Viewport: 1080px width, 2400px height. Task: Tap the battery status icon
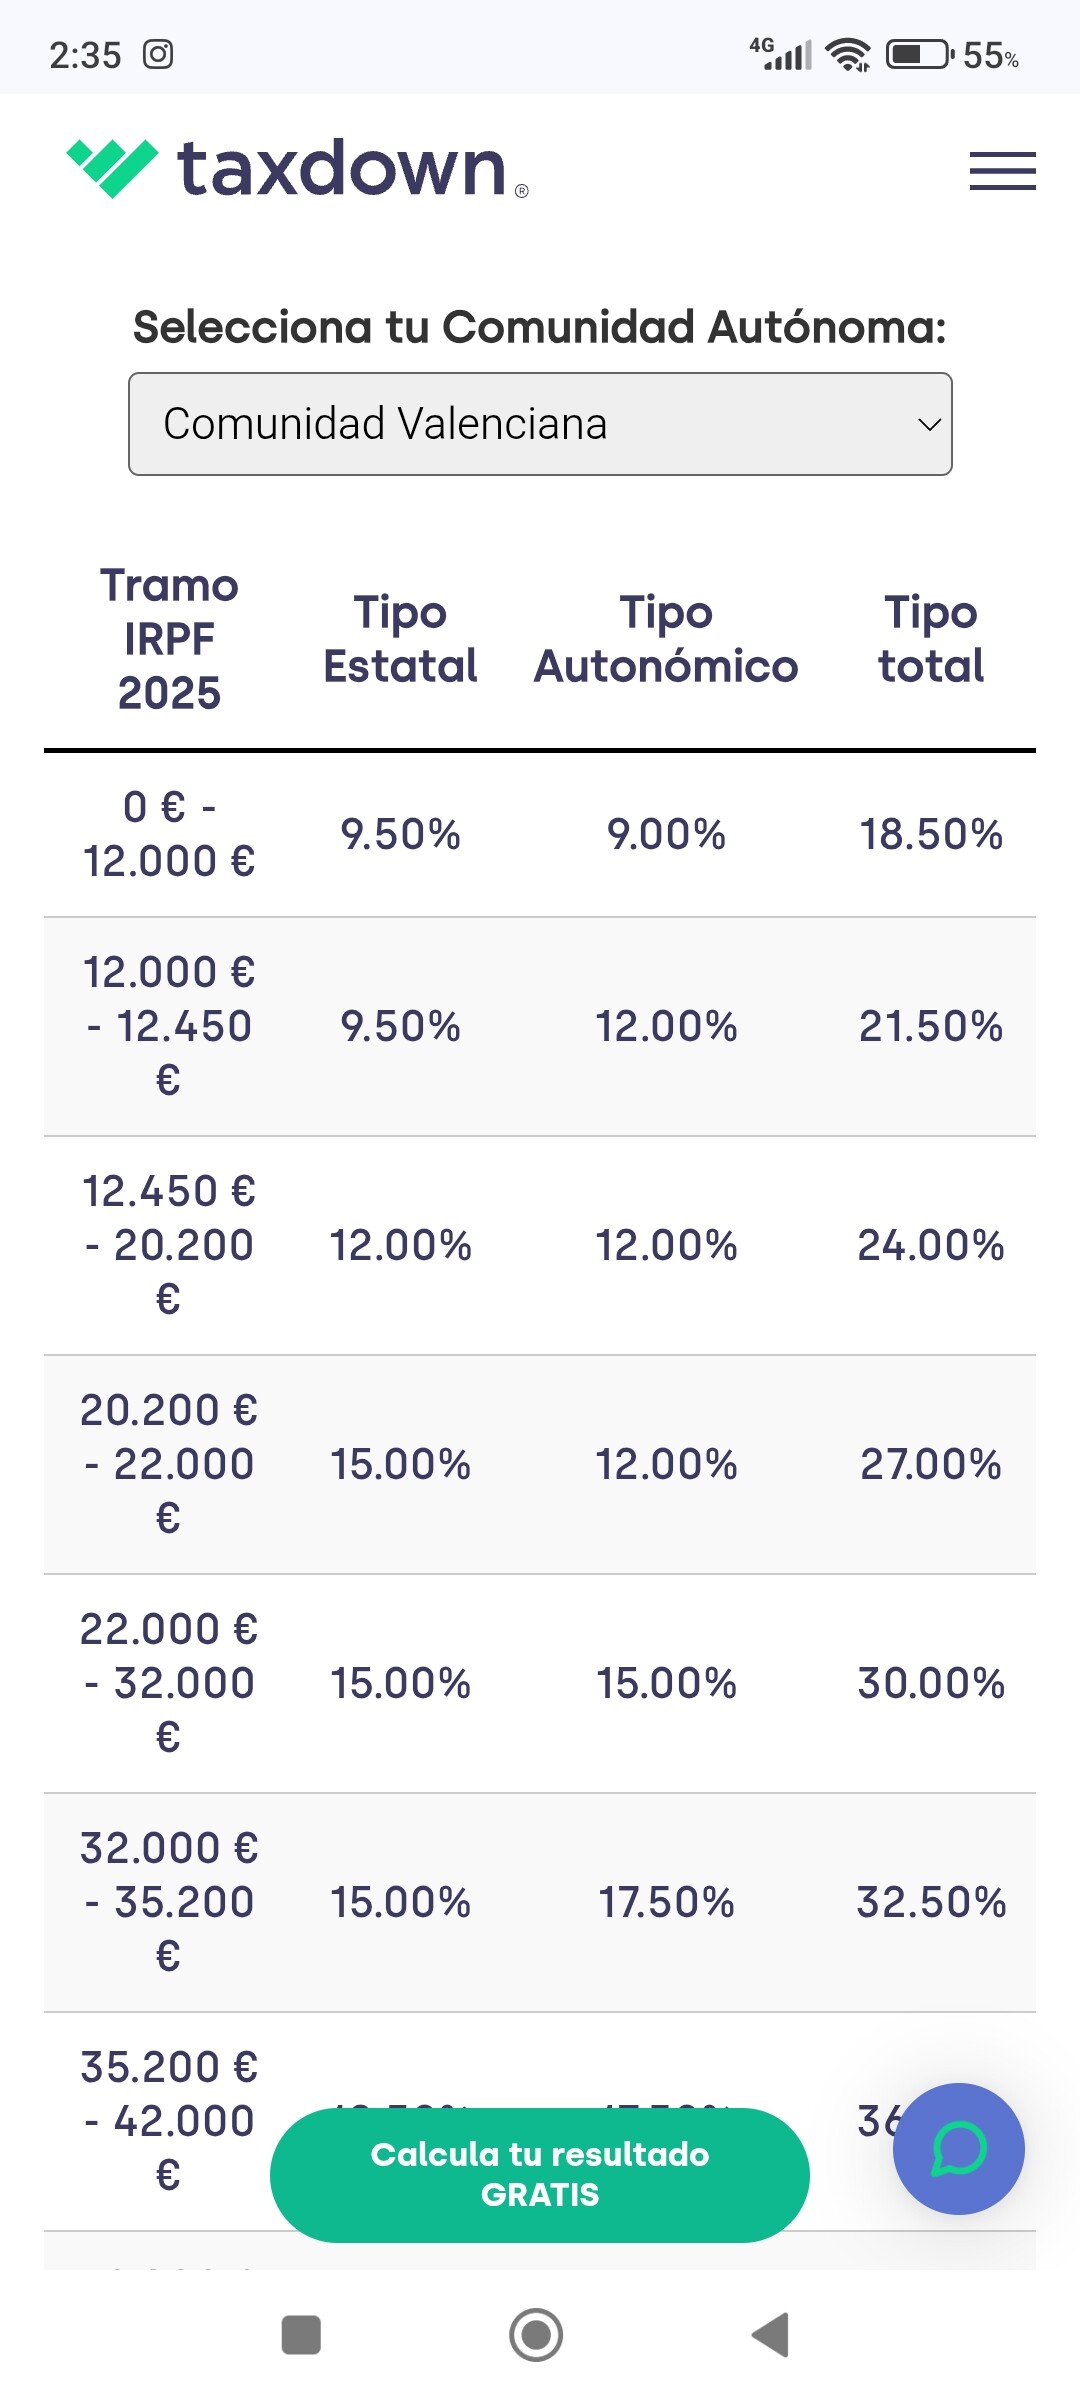(x=919, y=54)
